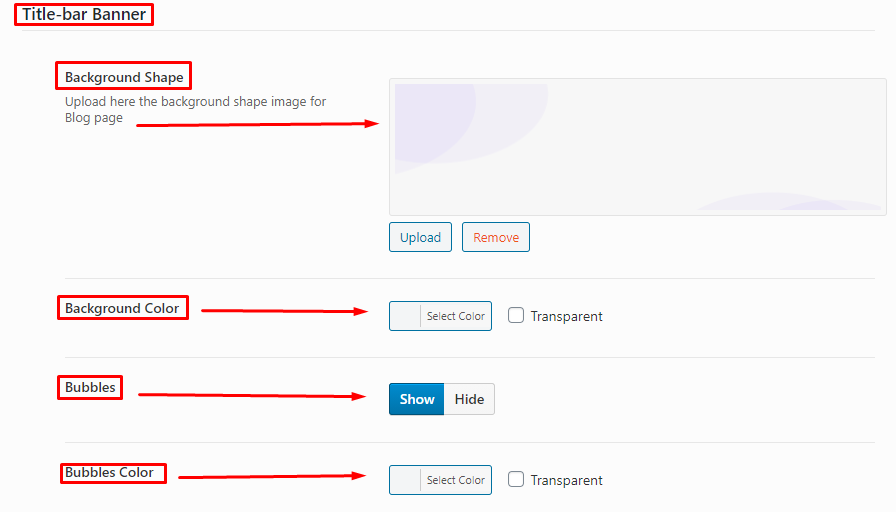
Task: Set Bubbles to Show
Action: [417, 399]
